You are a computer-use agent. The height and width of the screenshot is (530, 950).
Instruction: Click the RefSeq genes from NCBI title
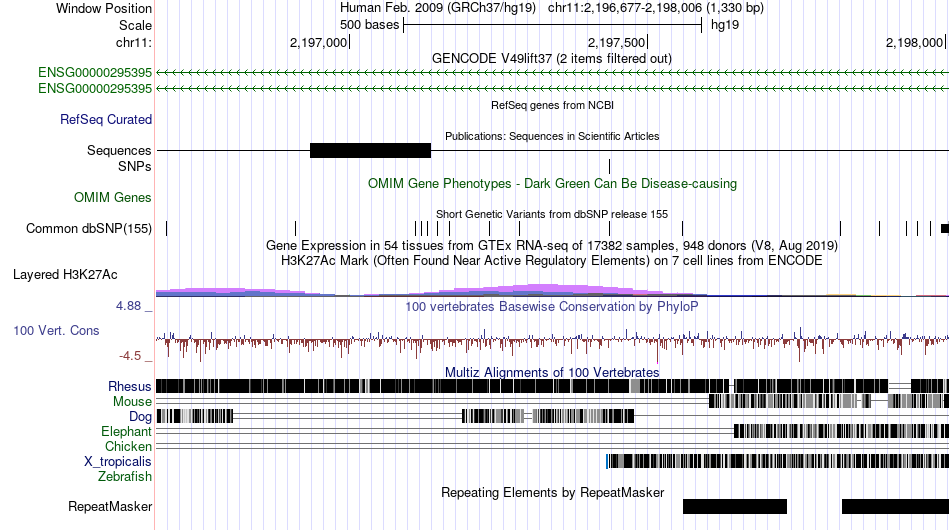coord(552,105)
